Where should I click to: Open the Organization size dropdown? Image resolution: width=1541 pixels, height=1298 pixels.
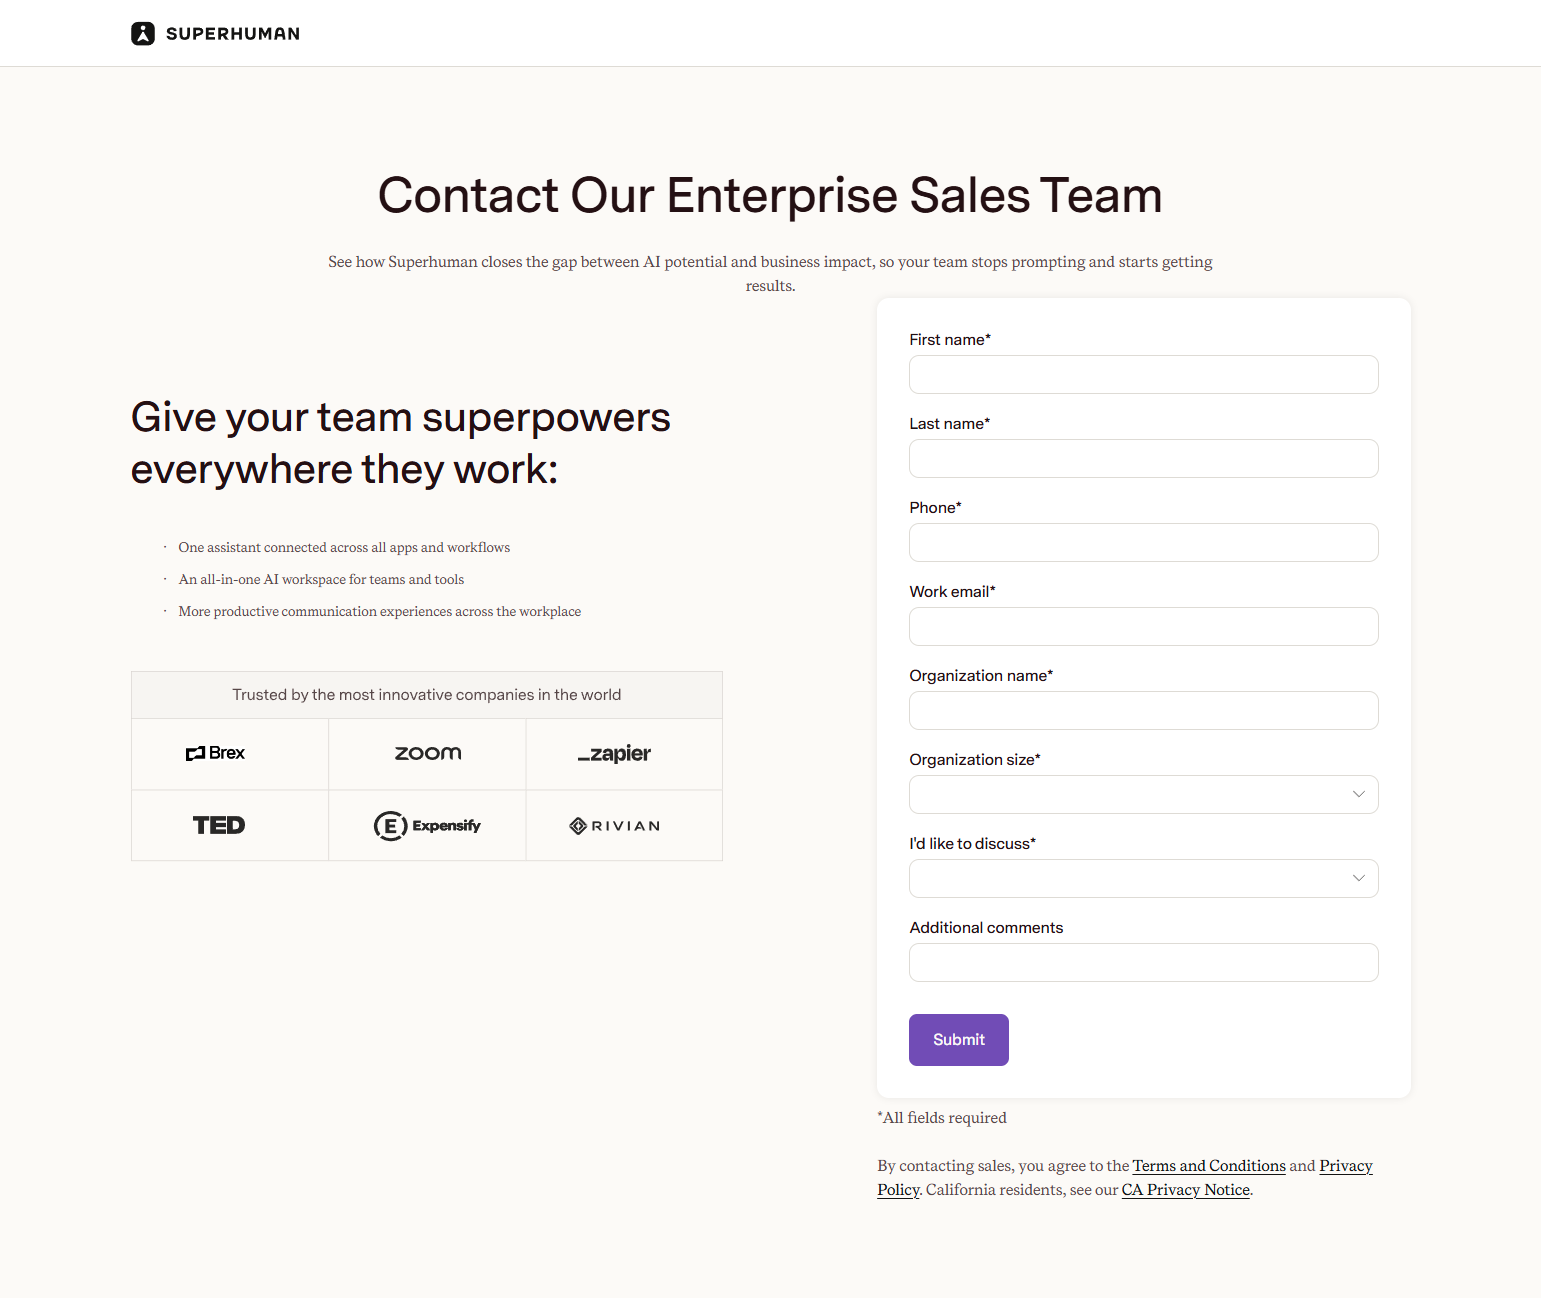coord(1143,794)
